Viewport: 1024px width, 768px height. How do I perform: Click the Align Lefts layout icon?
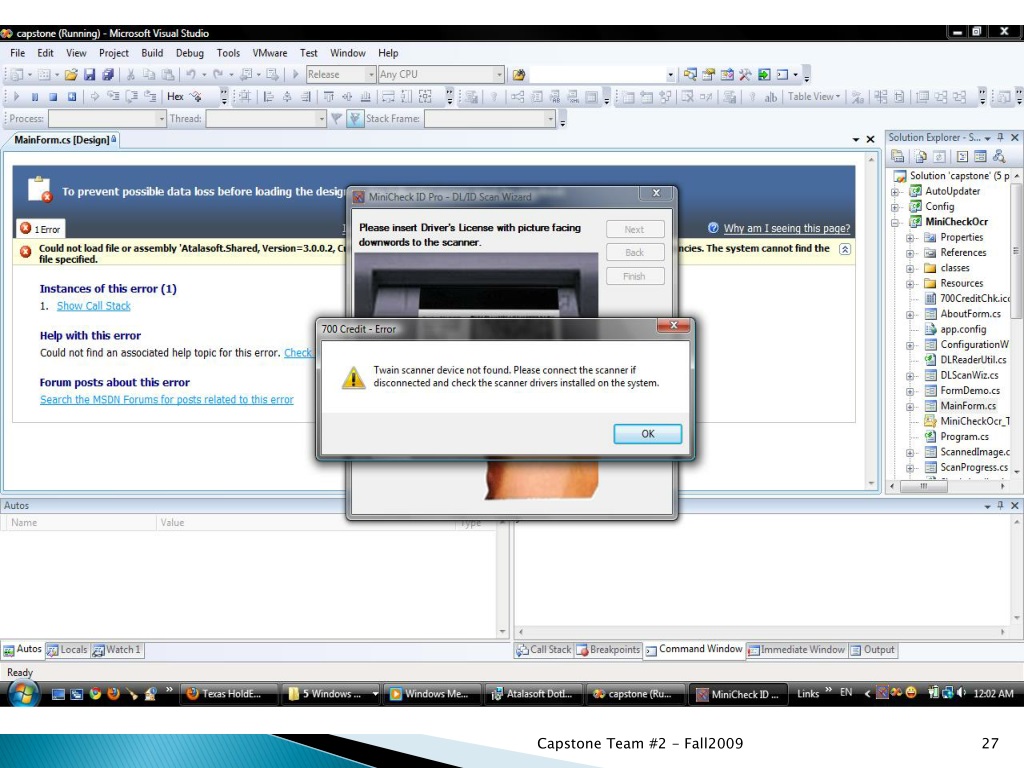(268, 97)
